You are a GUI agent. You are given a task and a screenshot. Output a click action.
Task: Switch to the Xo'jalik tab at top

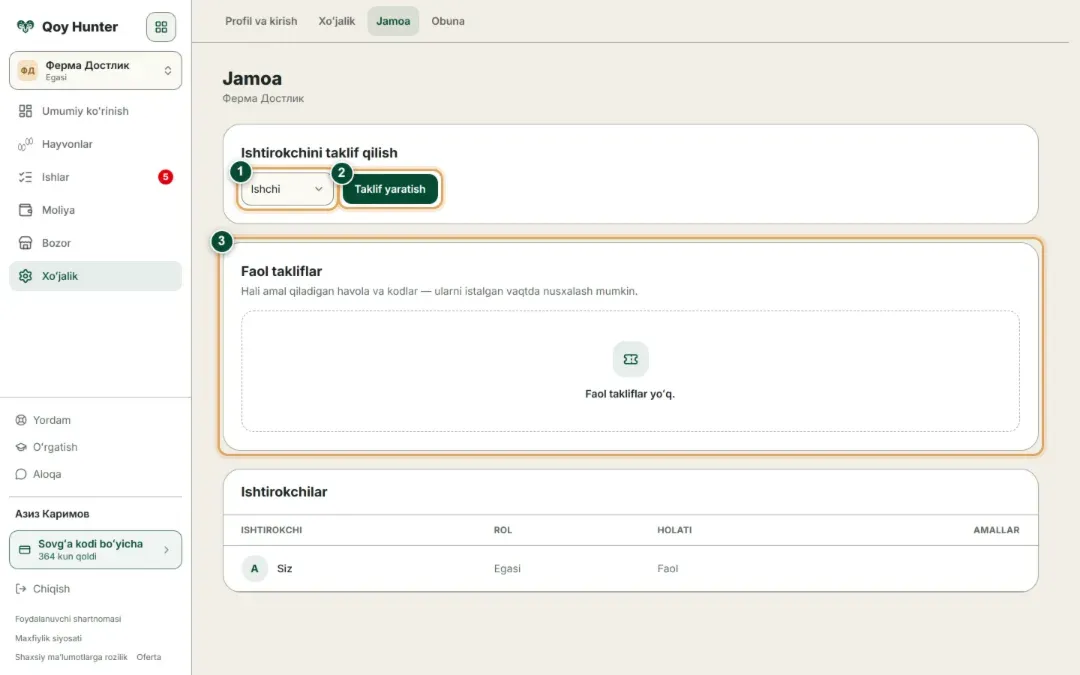pos(337,21)
